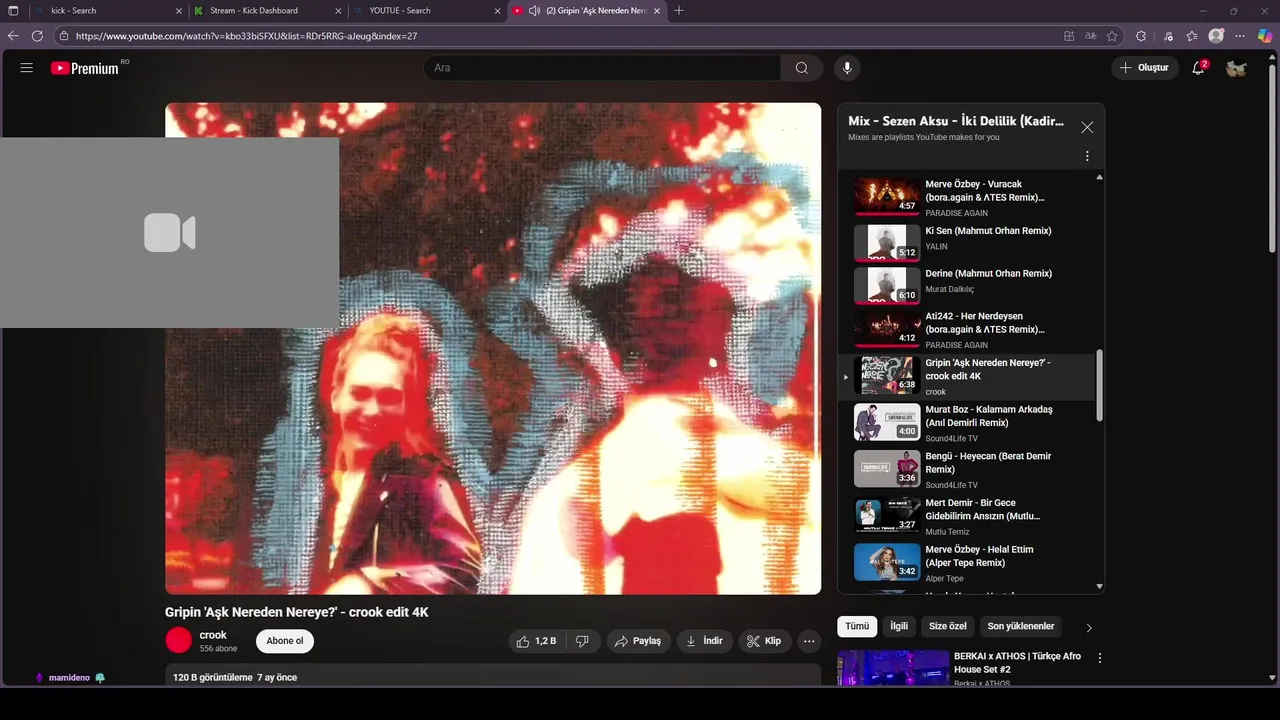Play Derine (Mahmut Orhan Remix)
This screenshot has width=1280, height=720.
click(x=968, y=285)
